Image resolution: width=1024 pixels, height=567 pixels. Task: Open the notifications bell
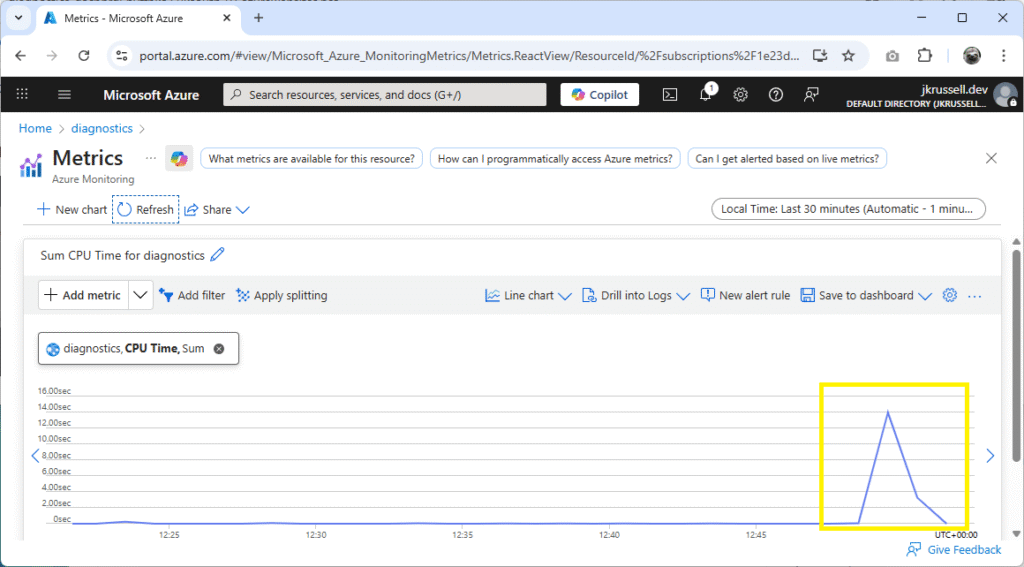click(x=706, y=94)
